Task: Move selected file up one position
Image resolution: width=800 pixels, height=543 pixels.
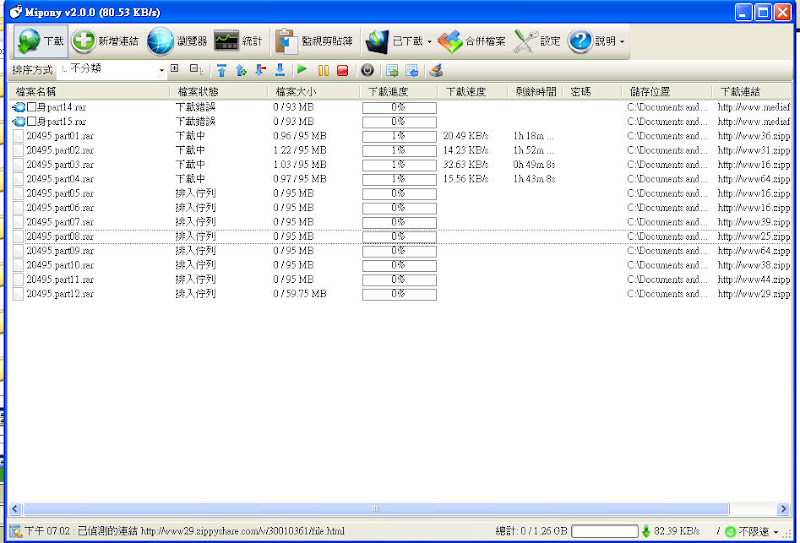Action: (x=241, y=70)
